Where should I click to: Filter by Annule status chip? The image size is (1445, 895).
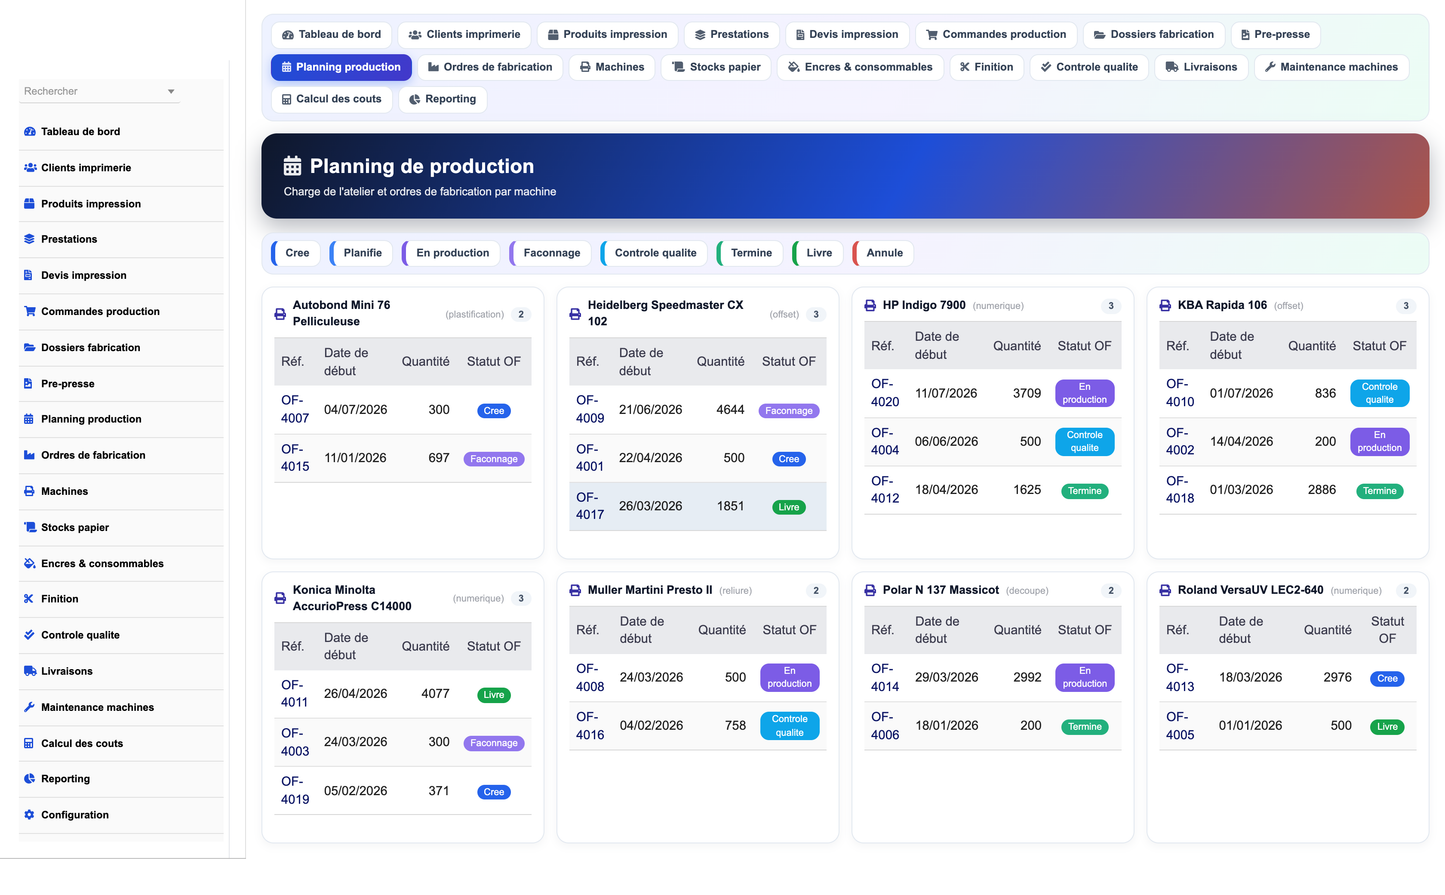(883, 253)
